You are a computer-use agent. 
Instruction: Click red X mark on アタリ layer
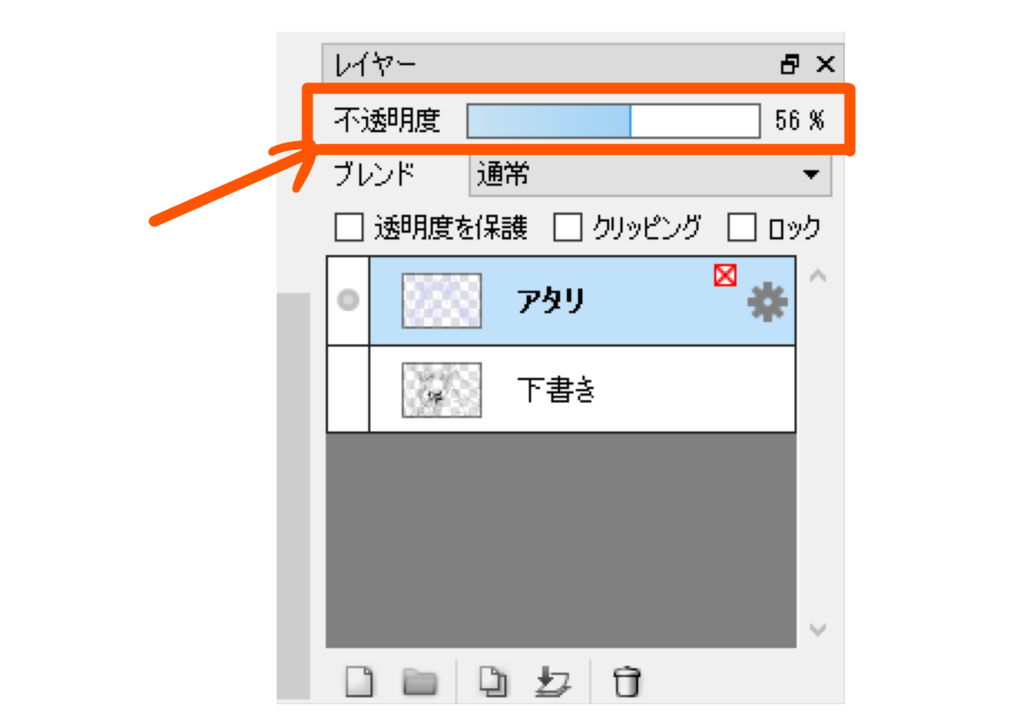click(725, 275)
